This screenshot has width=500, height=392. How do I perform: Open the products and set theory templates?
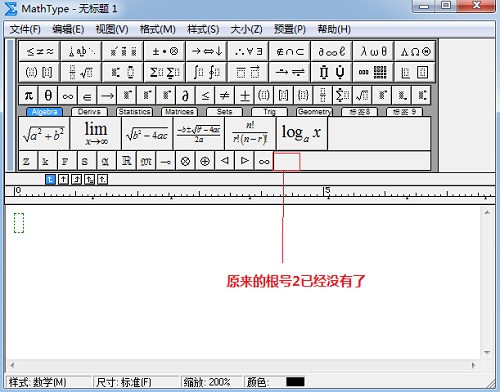tap(331, 72)
